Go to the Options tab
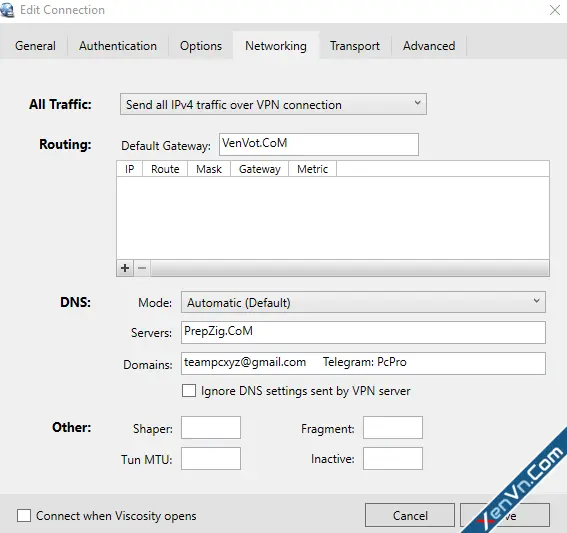The height and width of the screenshot is (533, 567). (x=201, y=46)
